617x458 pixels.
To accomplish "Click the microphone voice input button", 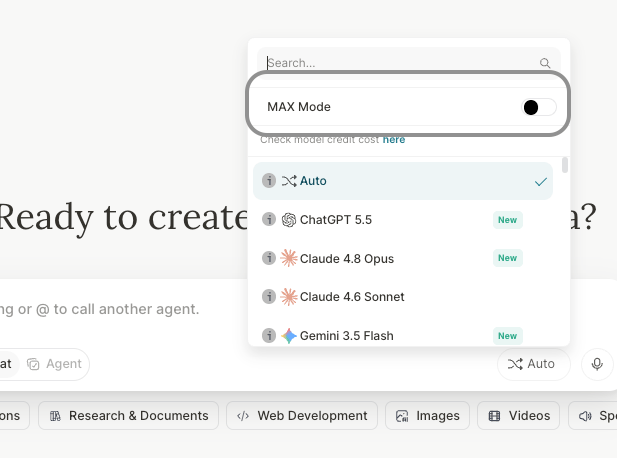I will click(597, 364).
